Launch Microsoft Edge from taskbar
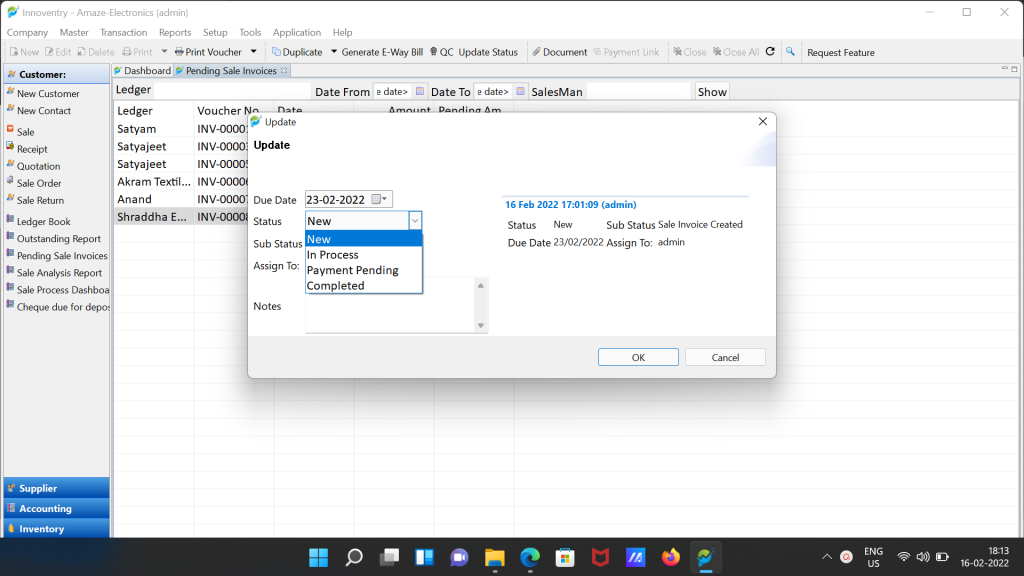 pyautogui.click(x=530, y=557)
